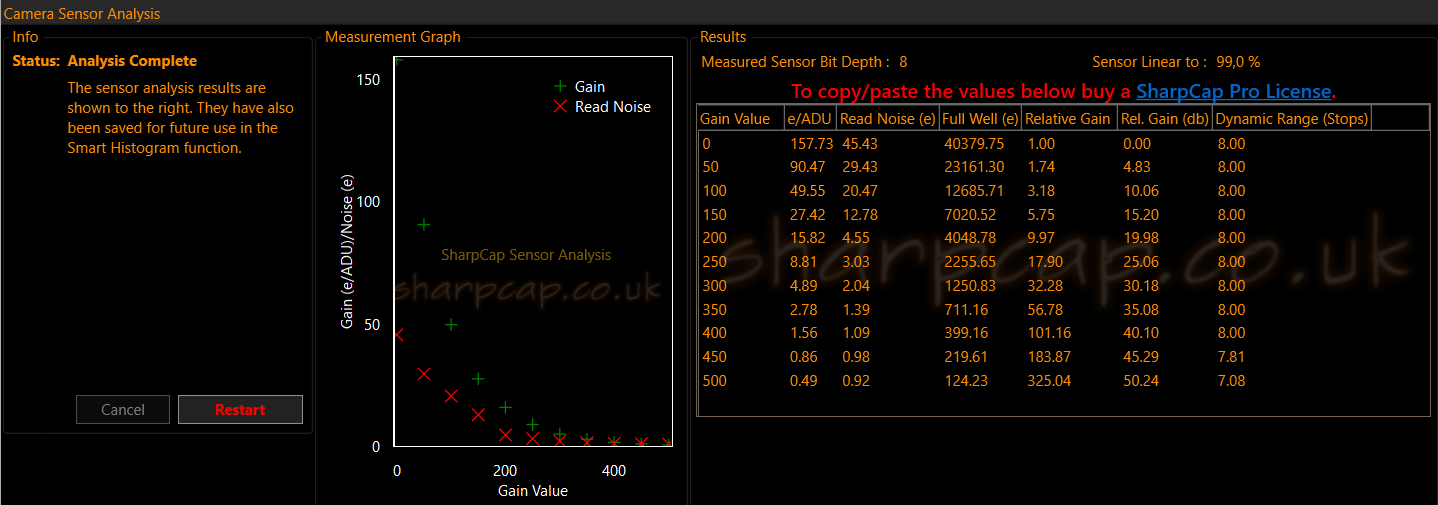Click e/ADU value 27.42
The height and width of the screenshot is (505, 1438).
tap(807, 215)
